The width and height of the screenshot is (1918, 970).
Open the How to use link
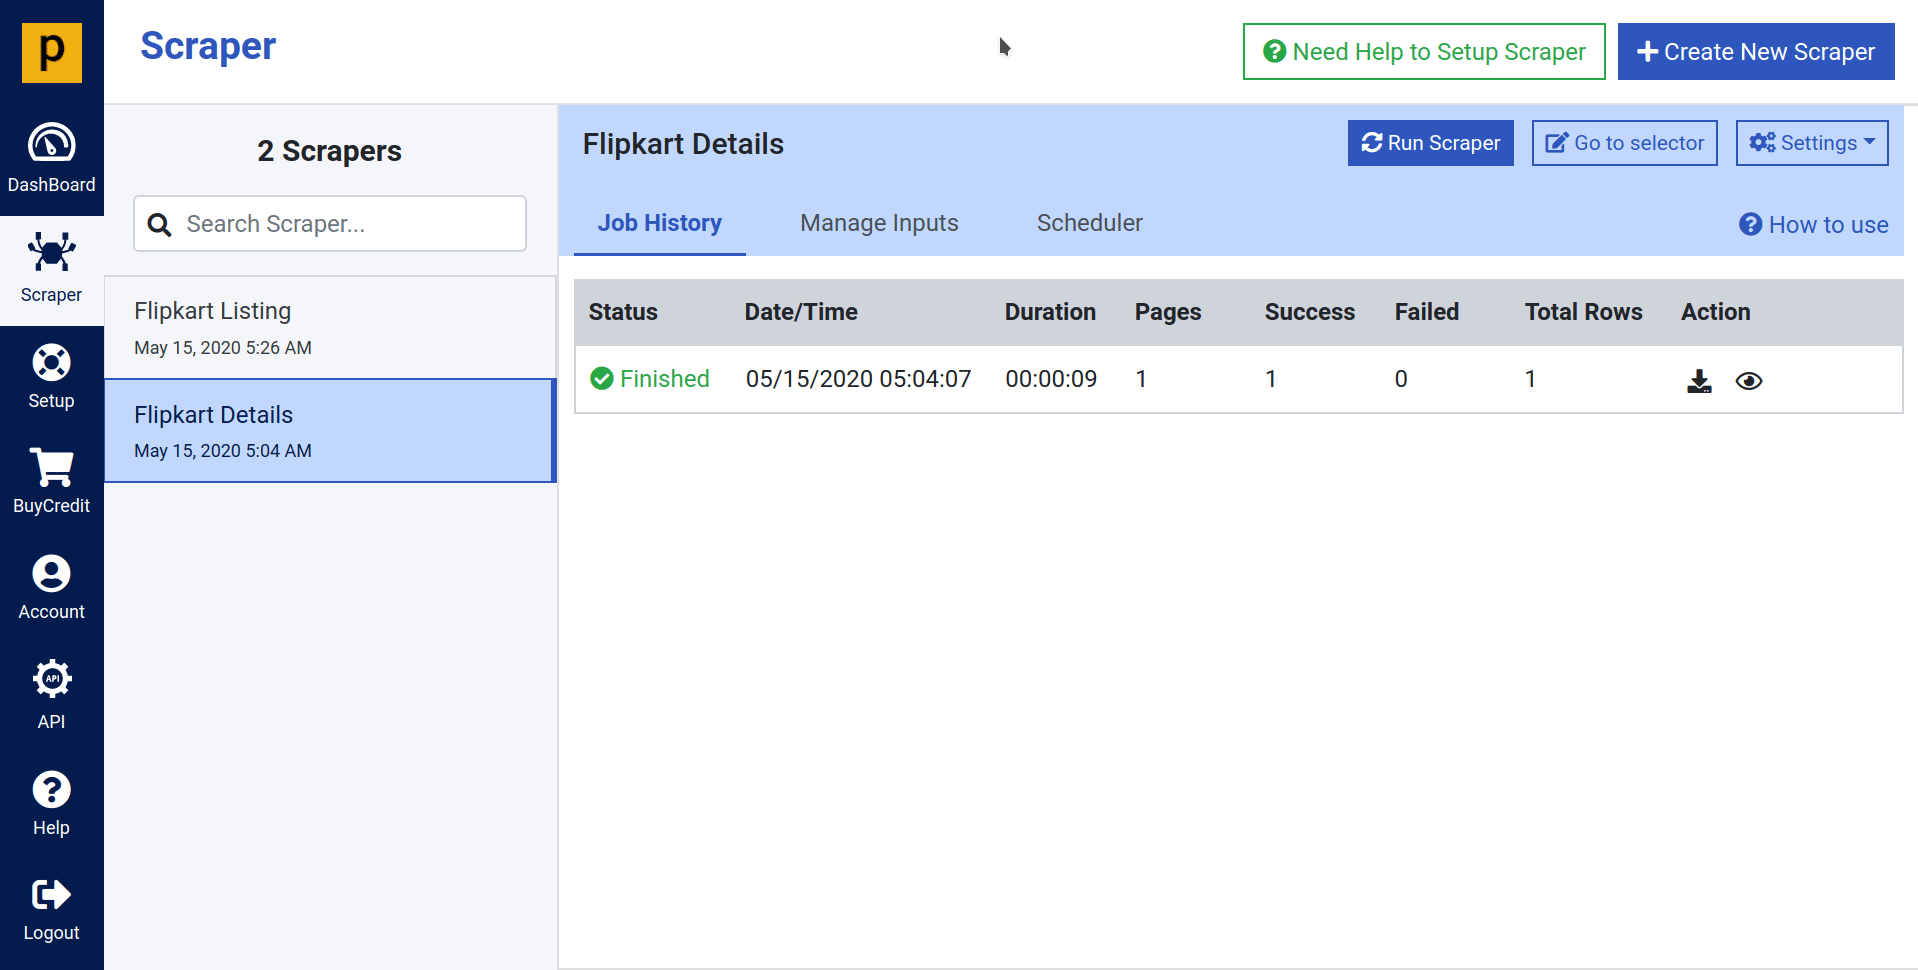click(1814, 225)
